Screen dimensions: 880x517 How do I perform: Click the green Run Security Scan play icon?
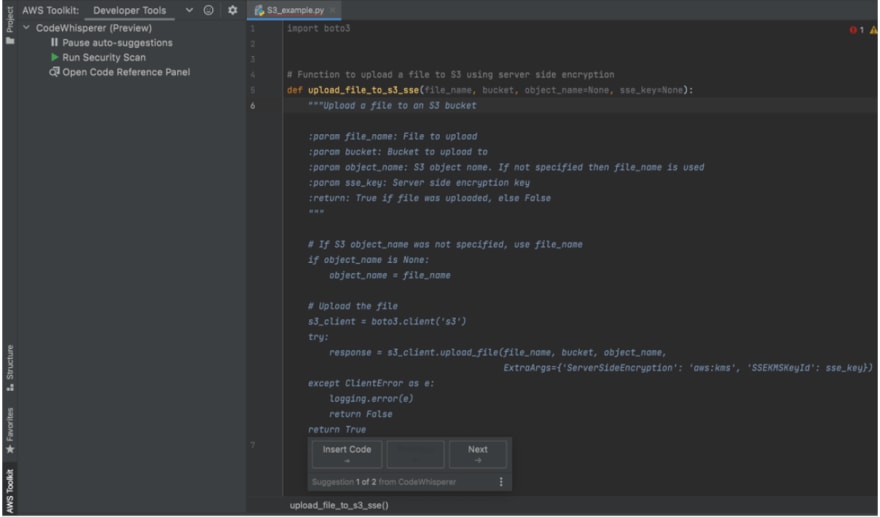[x=54, y=57]
